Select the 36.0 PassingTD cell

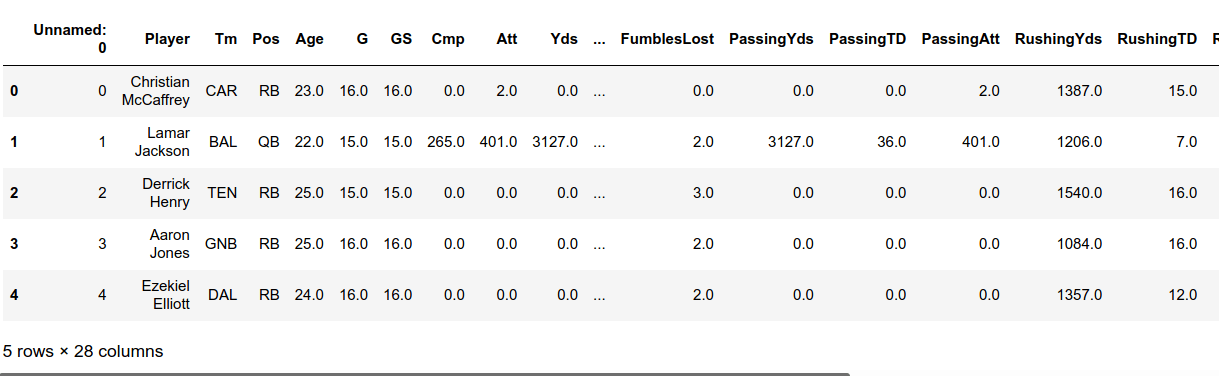coord(891,142)
